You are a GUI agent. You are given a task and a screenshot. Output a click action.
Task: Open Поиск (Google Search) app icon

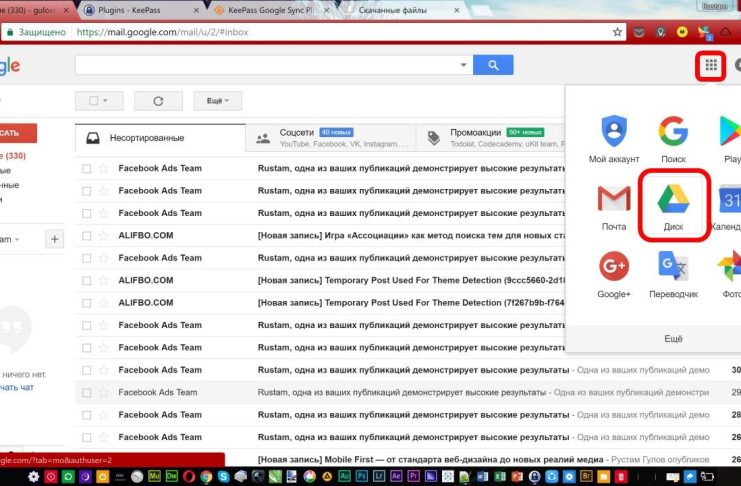pos(673,139)
